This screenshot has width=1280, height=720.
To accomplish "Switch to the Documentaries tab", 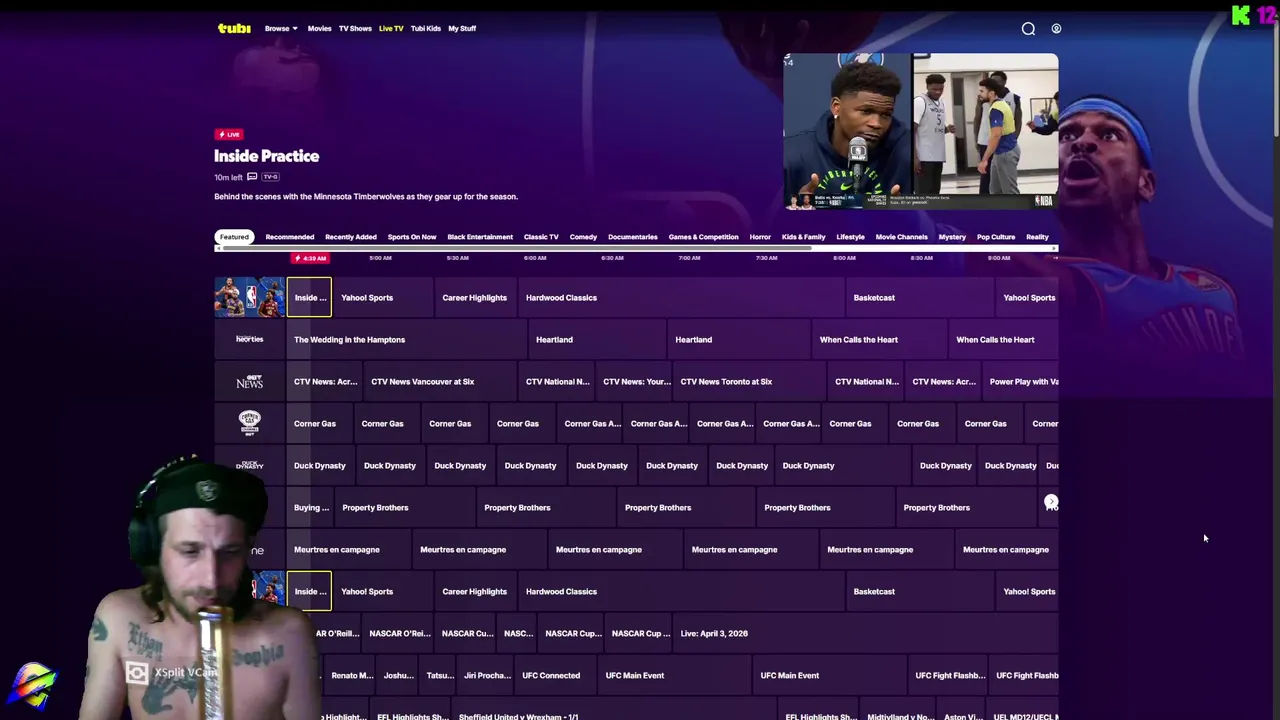I will click(x=633, y=237).
